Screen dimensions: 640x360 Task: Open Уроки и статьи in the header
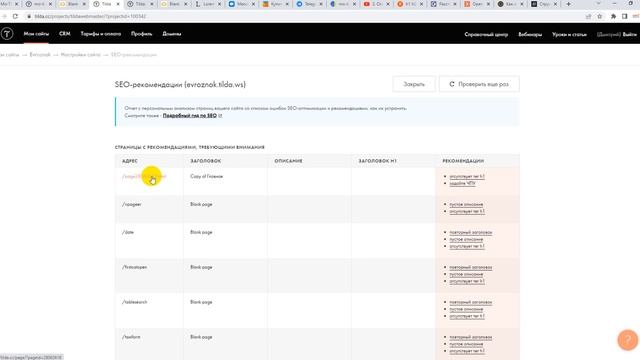click(x=569, y=34)
